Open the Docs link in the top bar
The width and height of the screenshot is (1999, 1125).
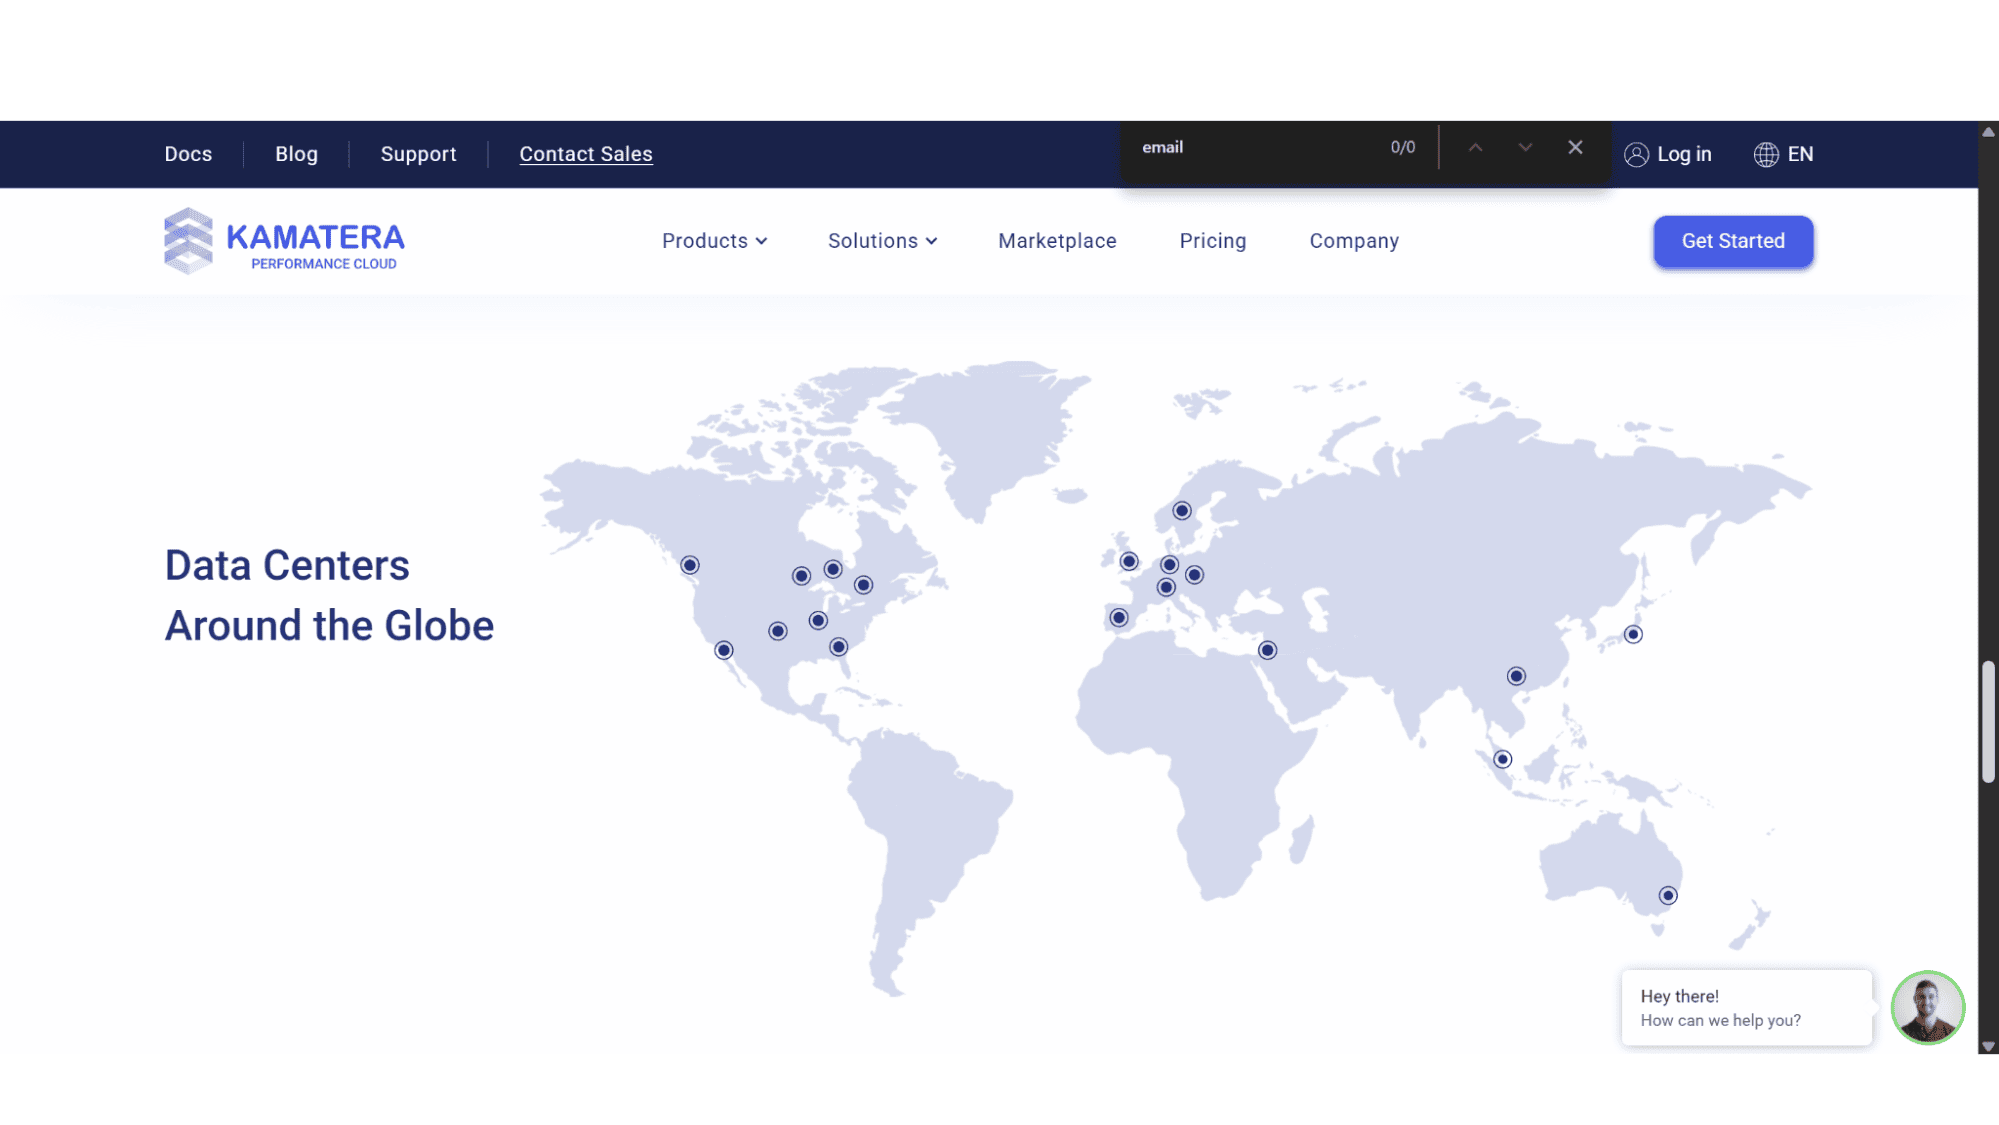tap(188, 154)
